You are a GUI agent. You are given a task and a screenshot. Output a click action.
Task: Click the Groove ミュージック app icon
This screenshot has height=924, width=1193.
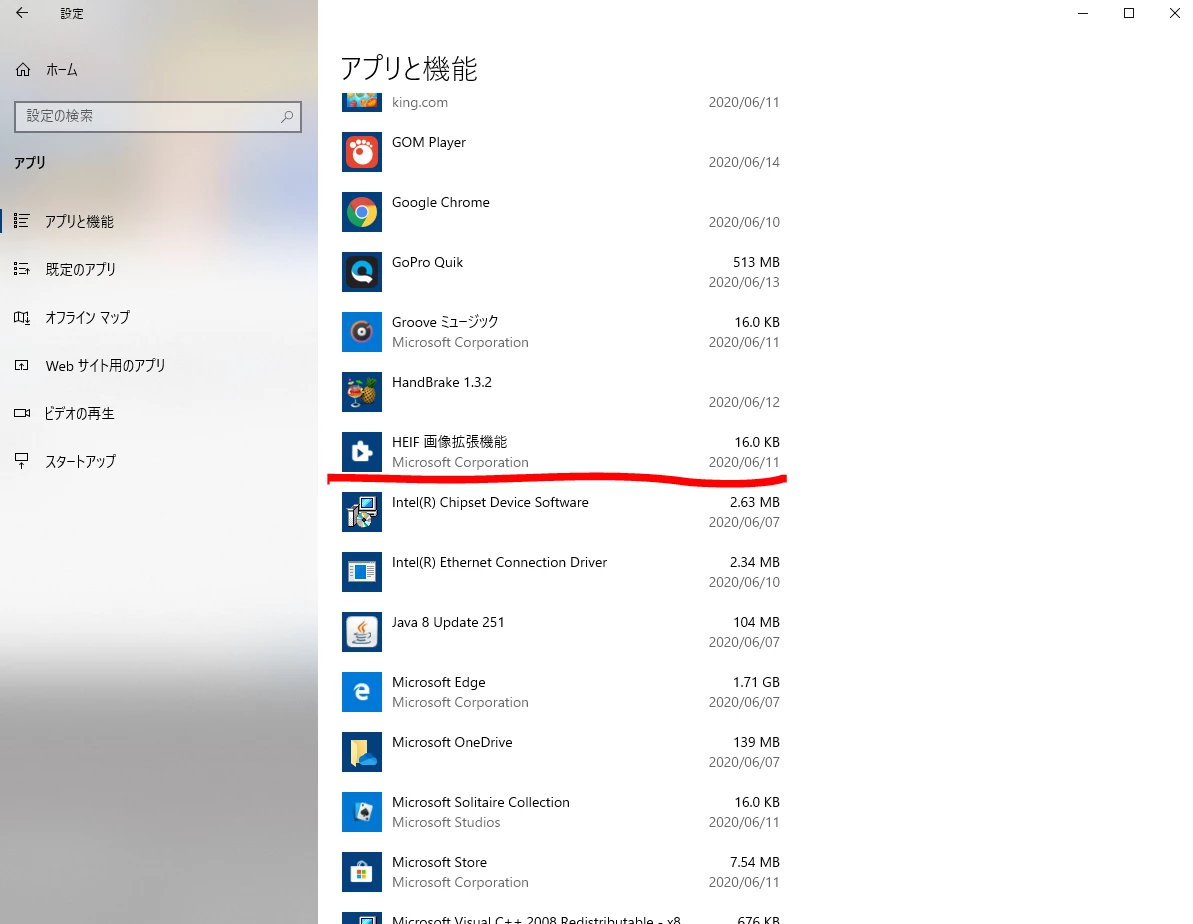click(x=361, y=332)
